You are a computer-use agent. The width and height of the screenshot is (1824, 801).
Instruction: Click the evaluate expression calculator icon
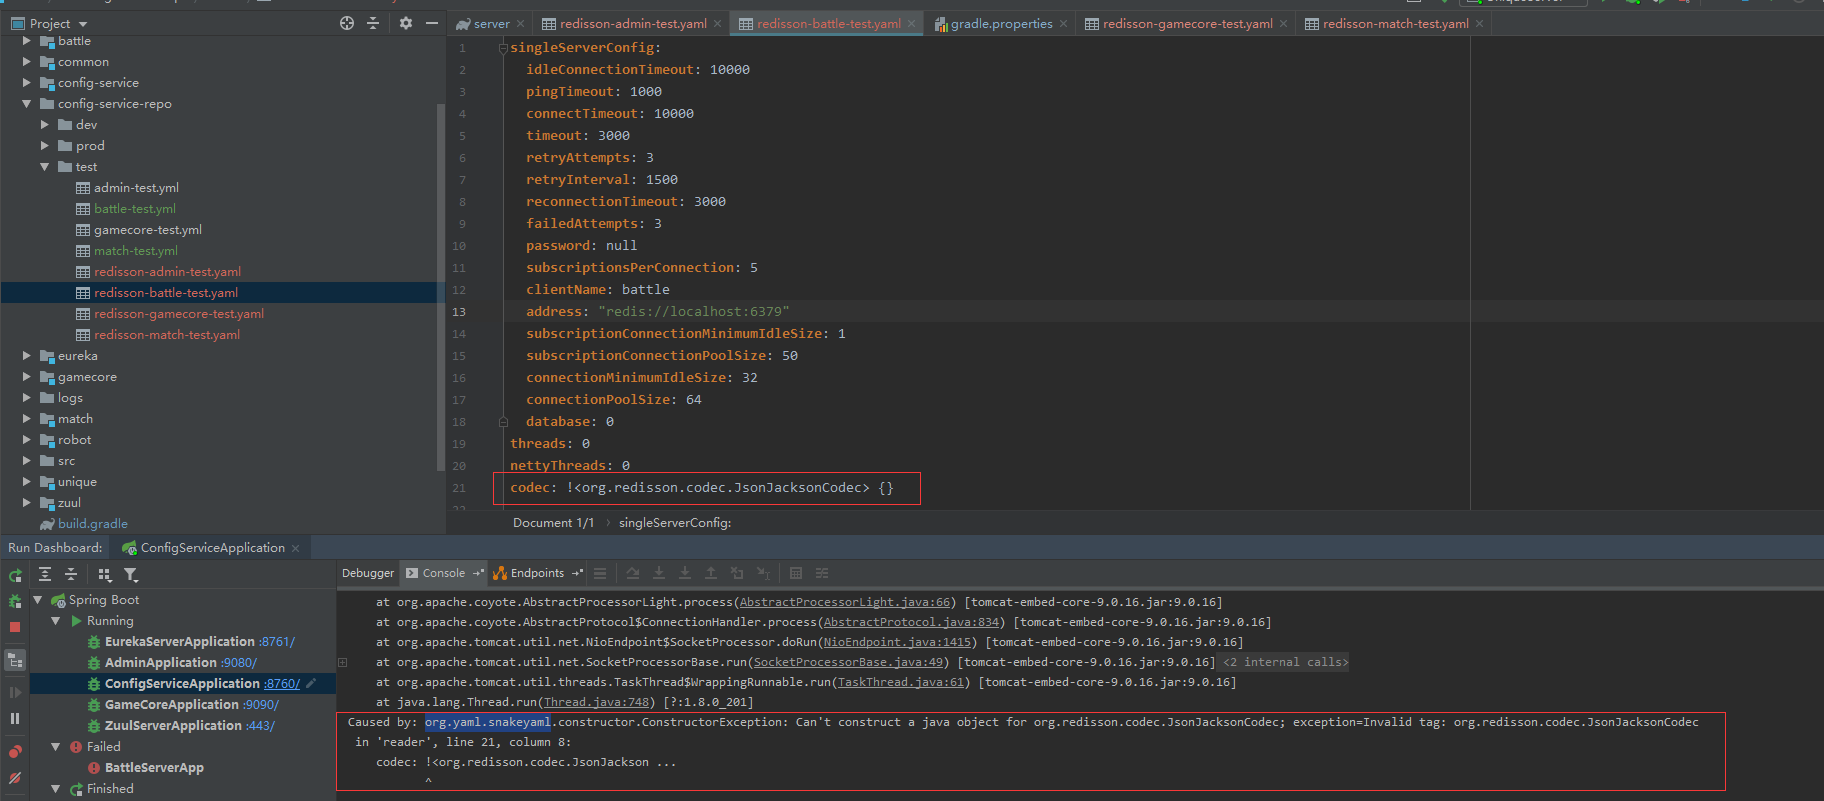(796, 573)
